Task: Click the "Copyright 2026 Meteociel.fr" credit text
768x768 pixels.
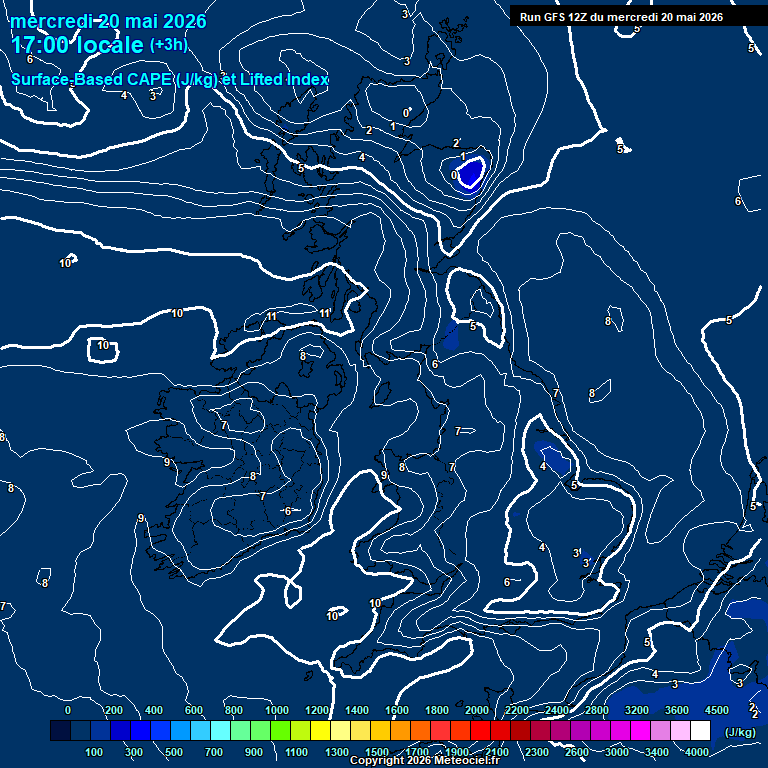Action: pos(425,760)
